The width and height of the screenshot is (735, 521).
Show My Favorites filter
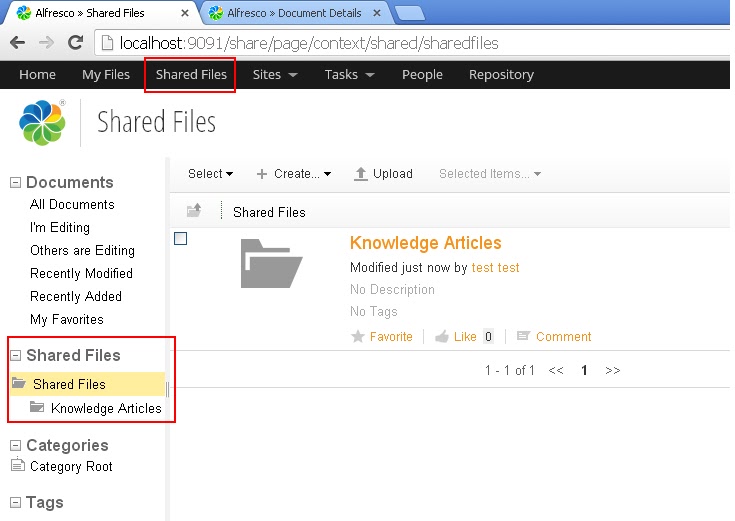click(x=67, y=319)
